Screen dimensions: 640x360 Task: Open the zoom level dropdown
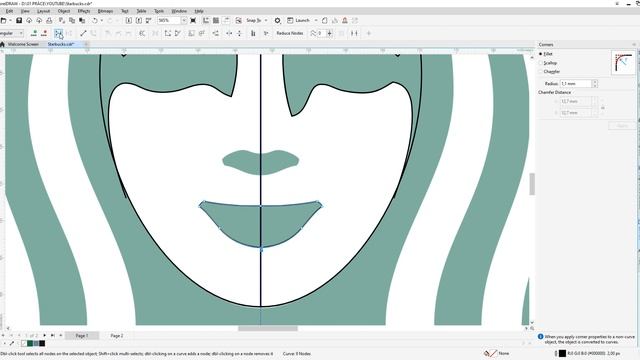point(184,20)
